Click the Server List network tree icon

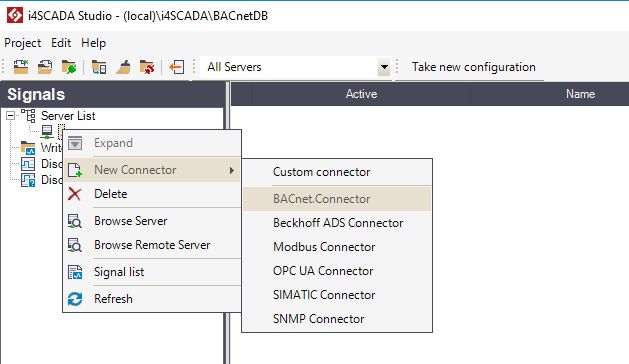point(28,116)
